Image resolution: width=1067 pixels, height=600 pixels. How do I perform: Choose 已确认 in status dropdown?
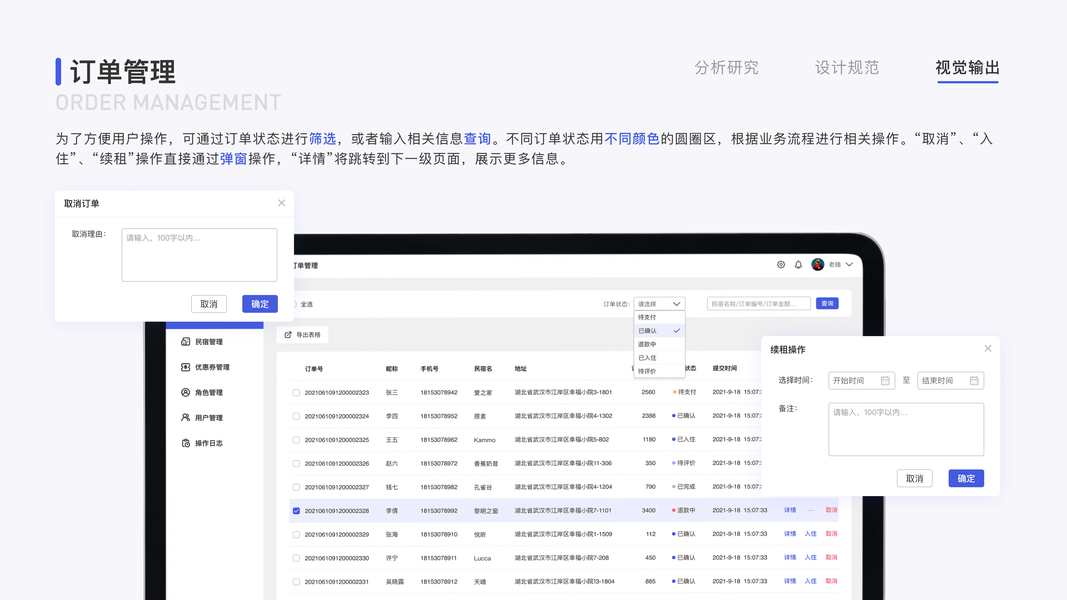[659, 331]
